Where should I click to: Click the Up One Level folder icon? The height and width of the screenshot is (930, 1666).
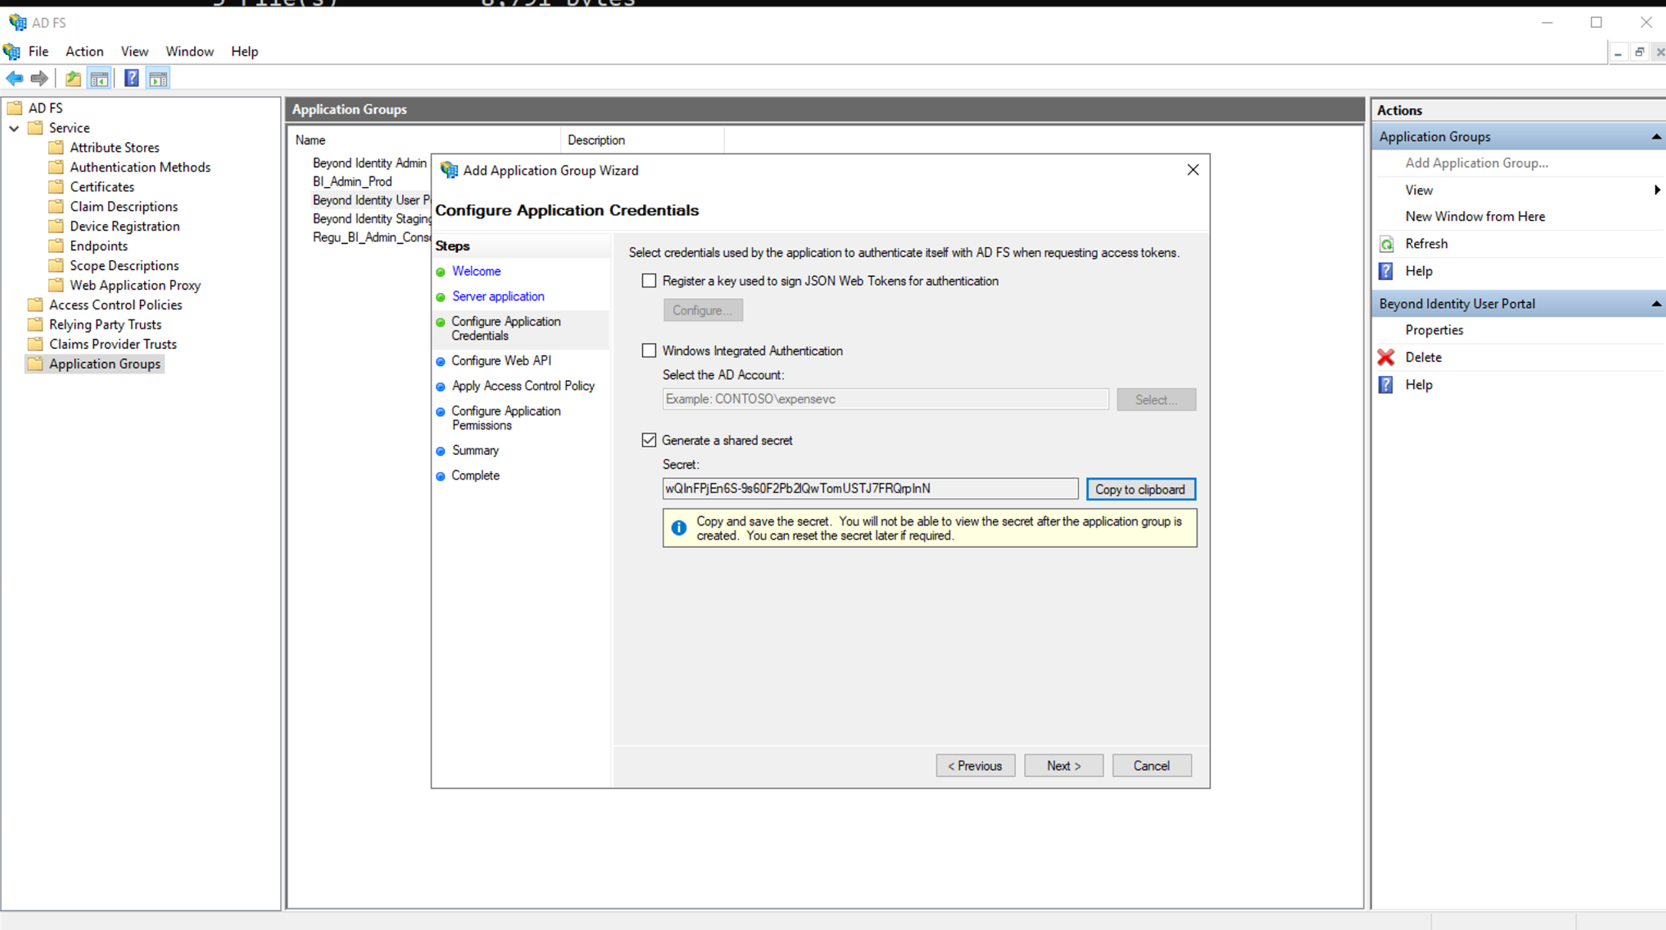coord(73,78)
